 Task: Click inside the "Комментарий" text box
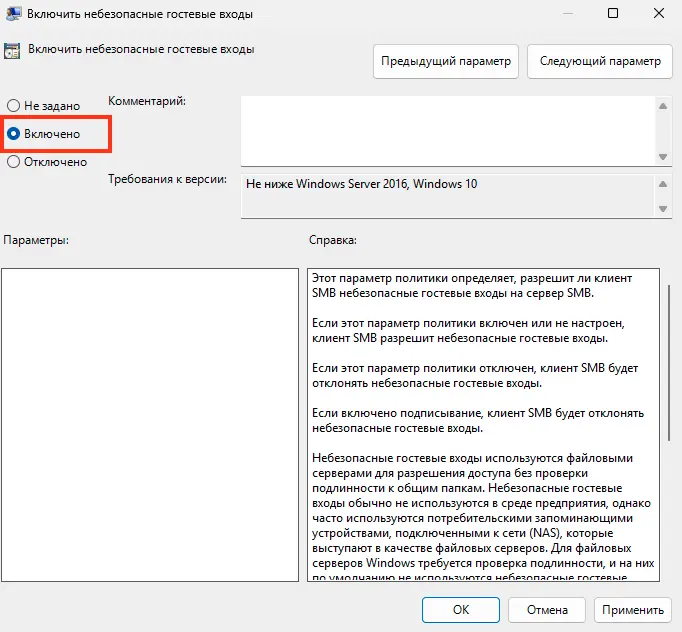click(448, 130)
